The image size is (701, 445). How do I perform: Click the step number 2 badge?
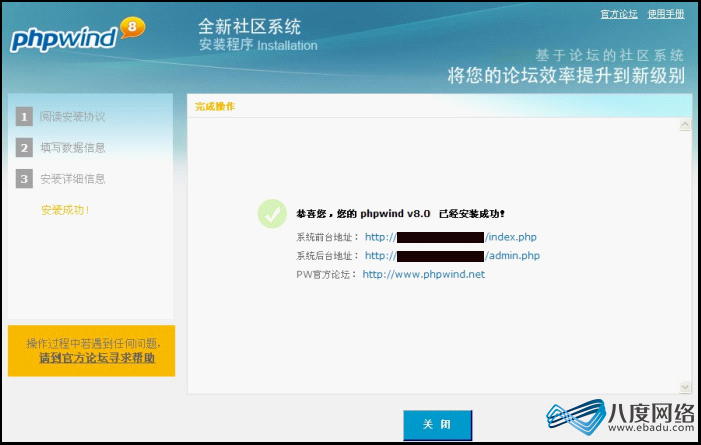(24, 148)
